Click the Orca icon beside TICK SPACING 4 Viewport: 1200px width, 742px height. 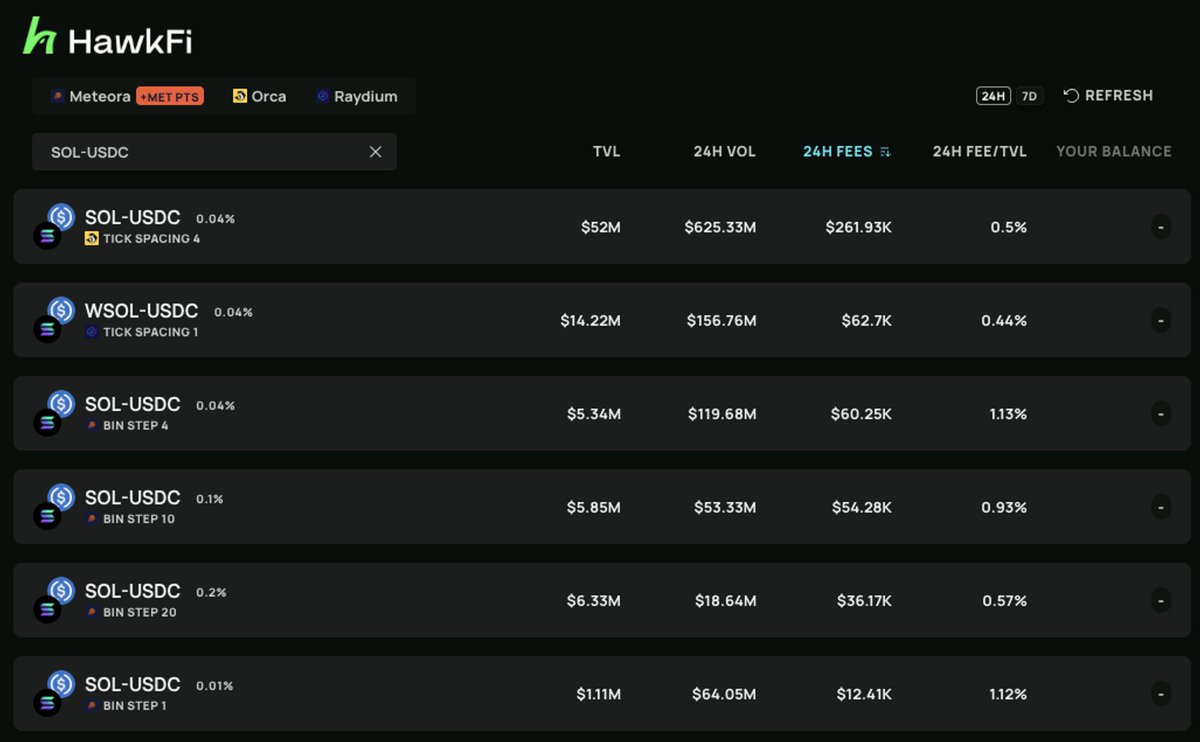pos(92,239)
